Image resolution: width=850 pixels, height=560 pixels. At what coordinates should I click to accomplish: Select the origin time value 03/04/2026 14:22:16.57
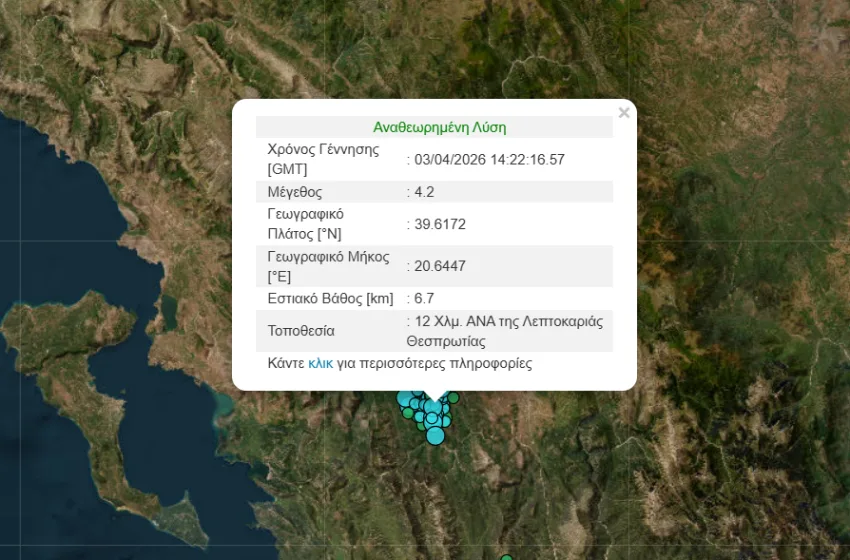[490, 159]
